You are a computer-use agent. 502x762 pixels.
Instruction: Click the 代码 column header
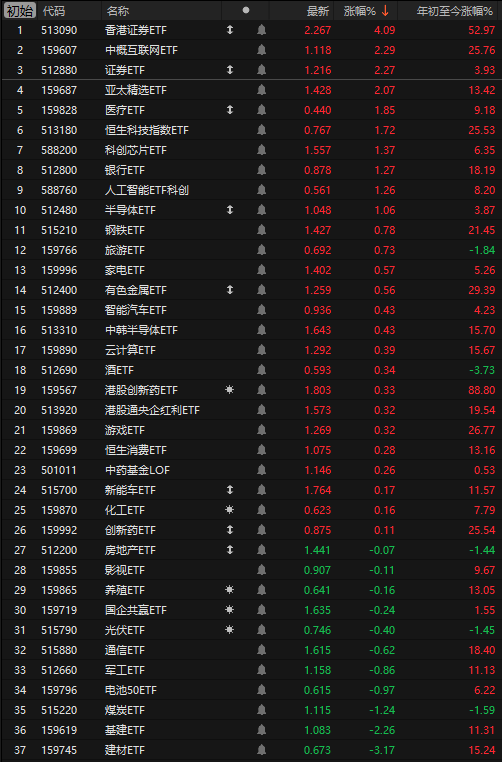pyautogui.click(x=53, y=11)
